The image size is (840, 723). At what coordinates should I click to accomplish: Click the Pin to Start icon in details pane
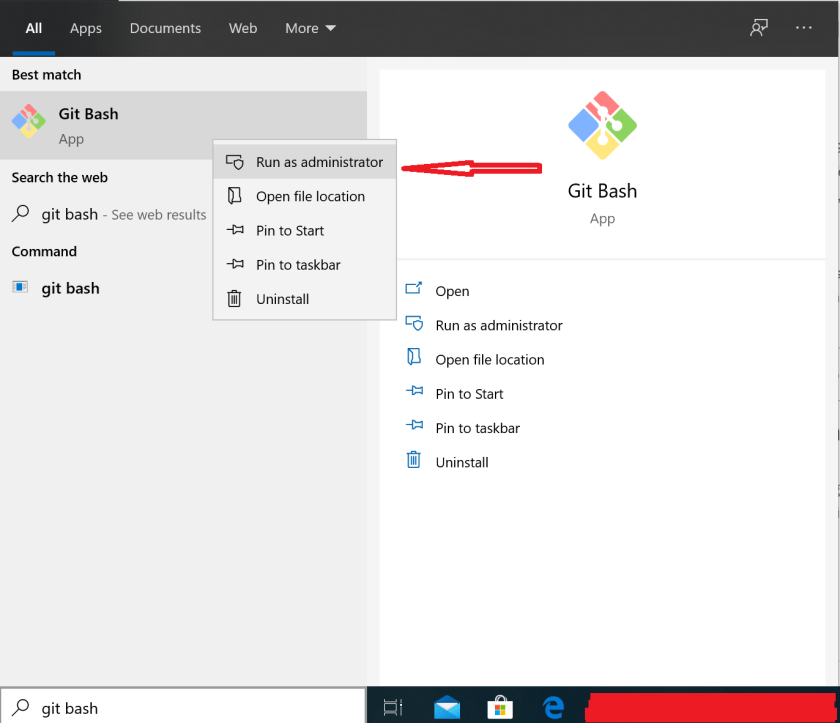click(414, 391)
